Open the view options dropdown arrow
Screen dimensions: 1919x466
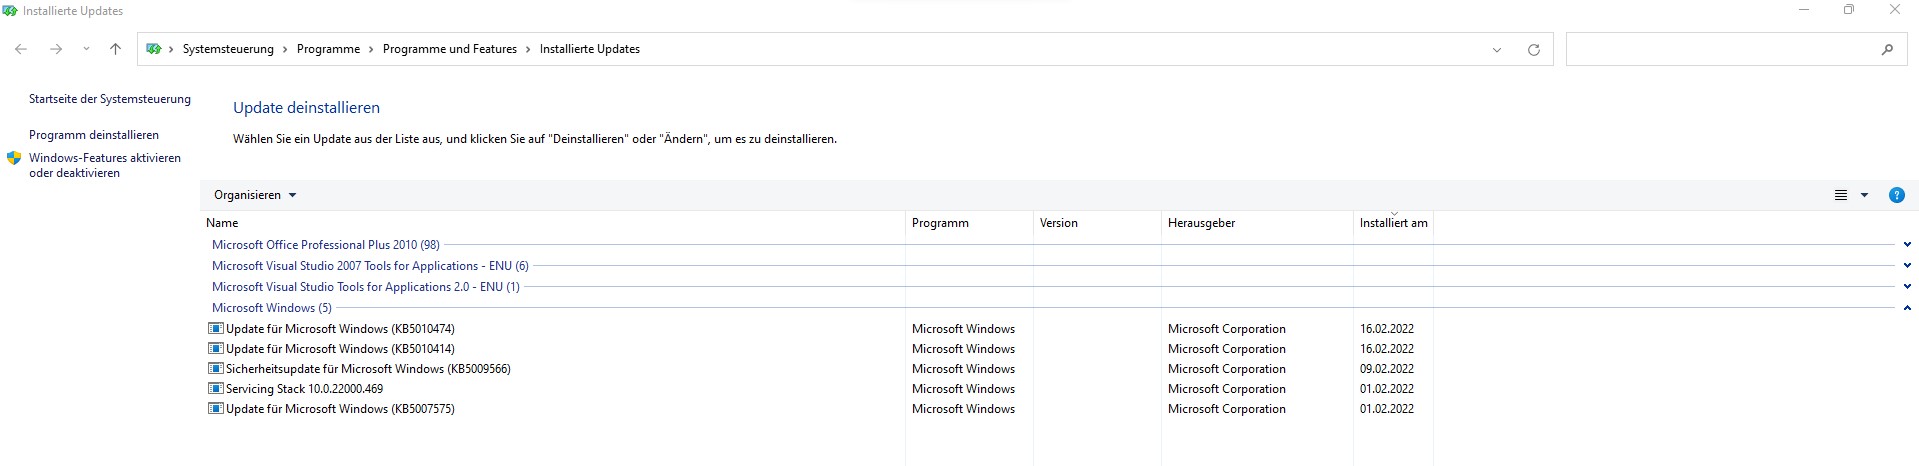point(1864,196)
